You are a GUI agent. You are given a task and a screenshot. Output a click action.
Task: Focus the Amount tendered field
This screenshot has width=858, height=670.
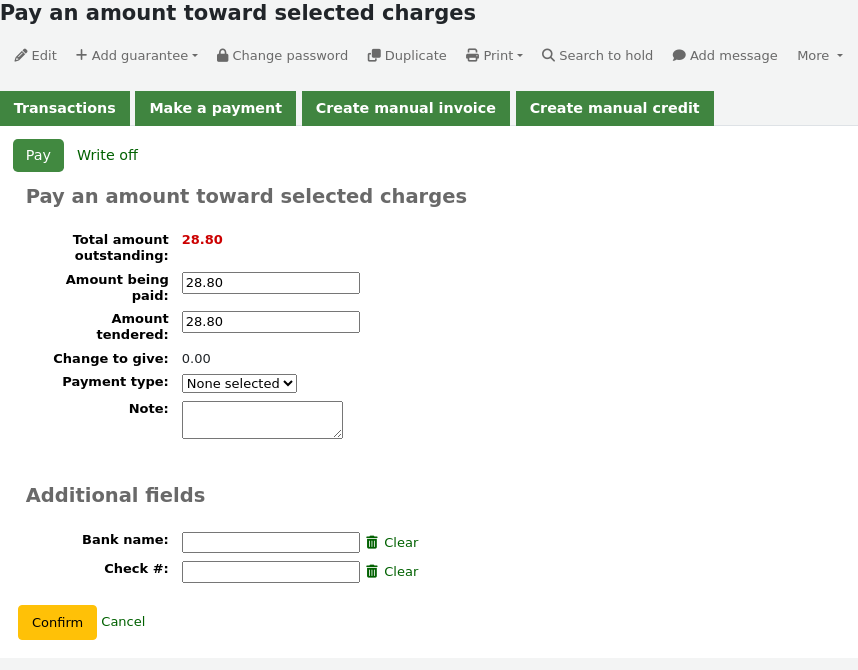point(271,322)
